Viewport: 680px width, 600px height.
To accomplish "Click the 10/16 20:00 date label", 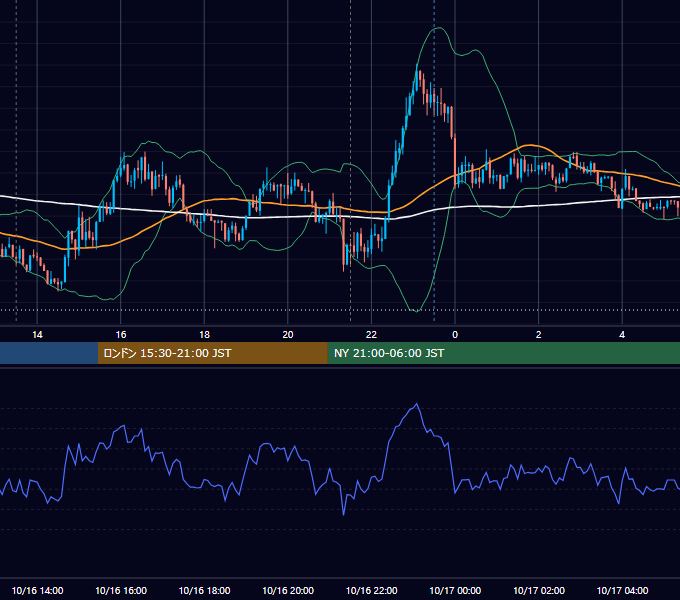I will click(x=288, y=590).
